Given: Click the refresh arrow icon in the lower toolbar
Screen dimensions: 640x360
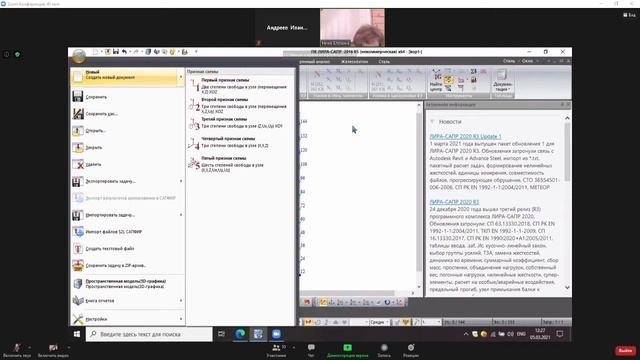Looking at the screenshot, I should pyautogui.click(x=387, y=302).
